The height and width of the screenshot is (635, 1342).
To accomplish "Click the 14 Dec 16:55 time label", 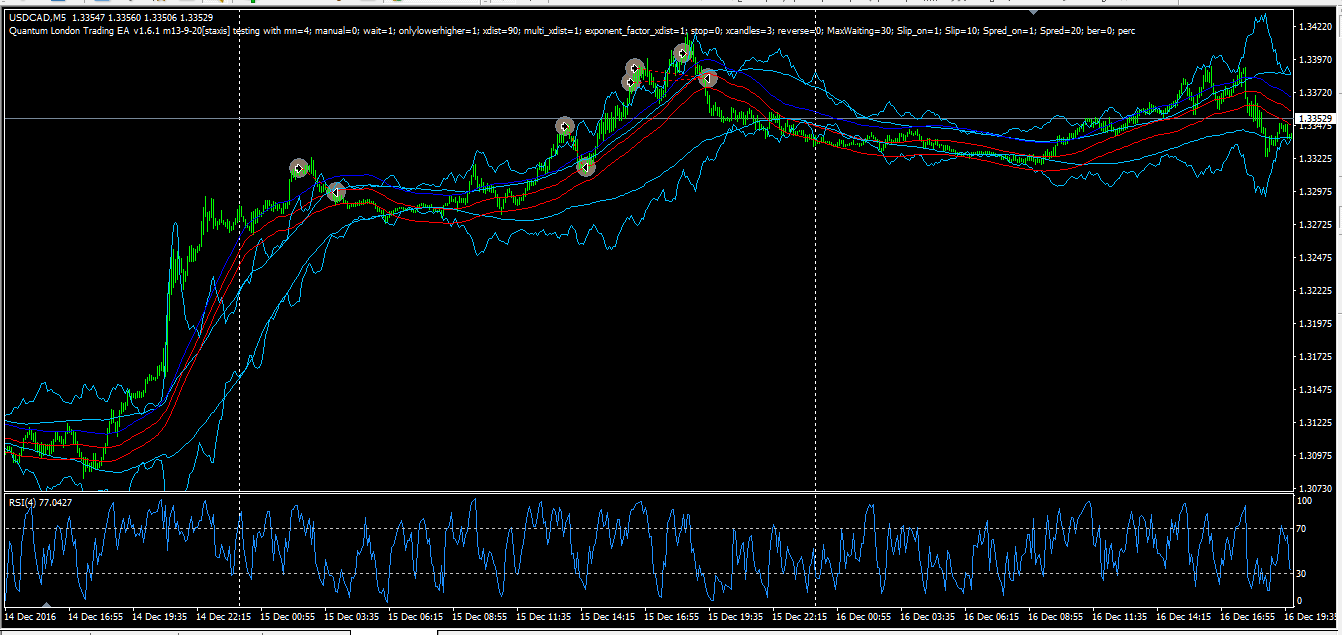I will 94,618.
